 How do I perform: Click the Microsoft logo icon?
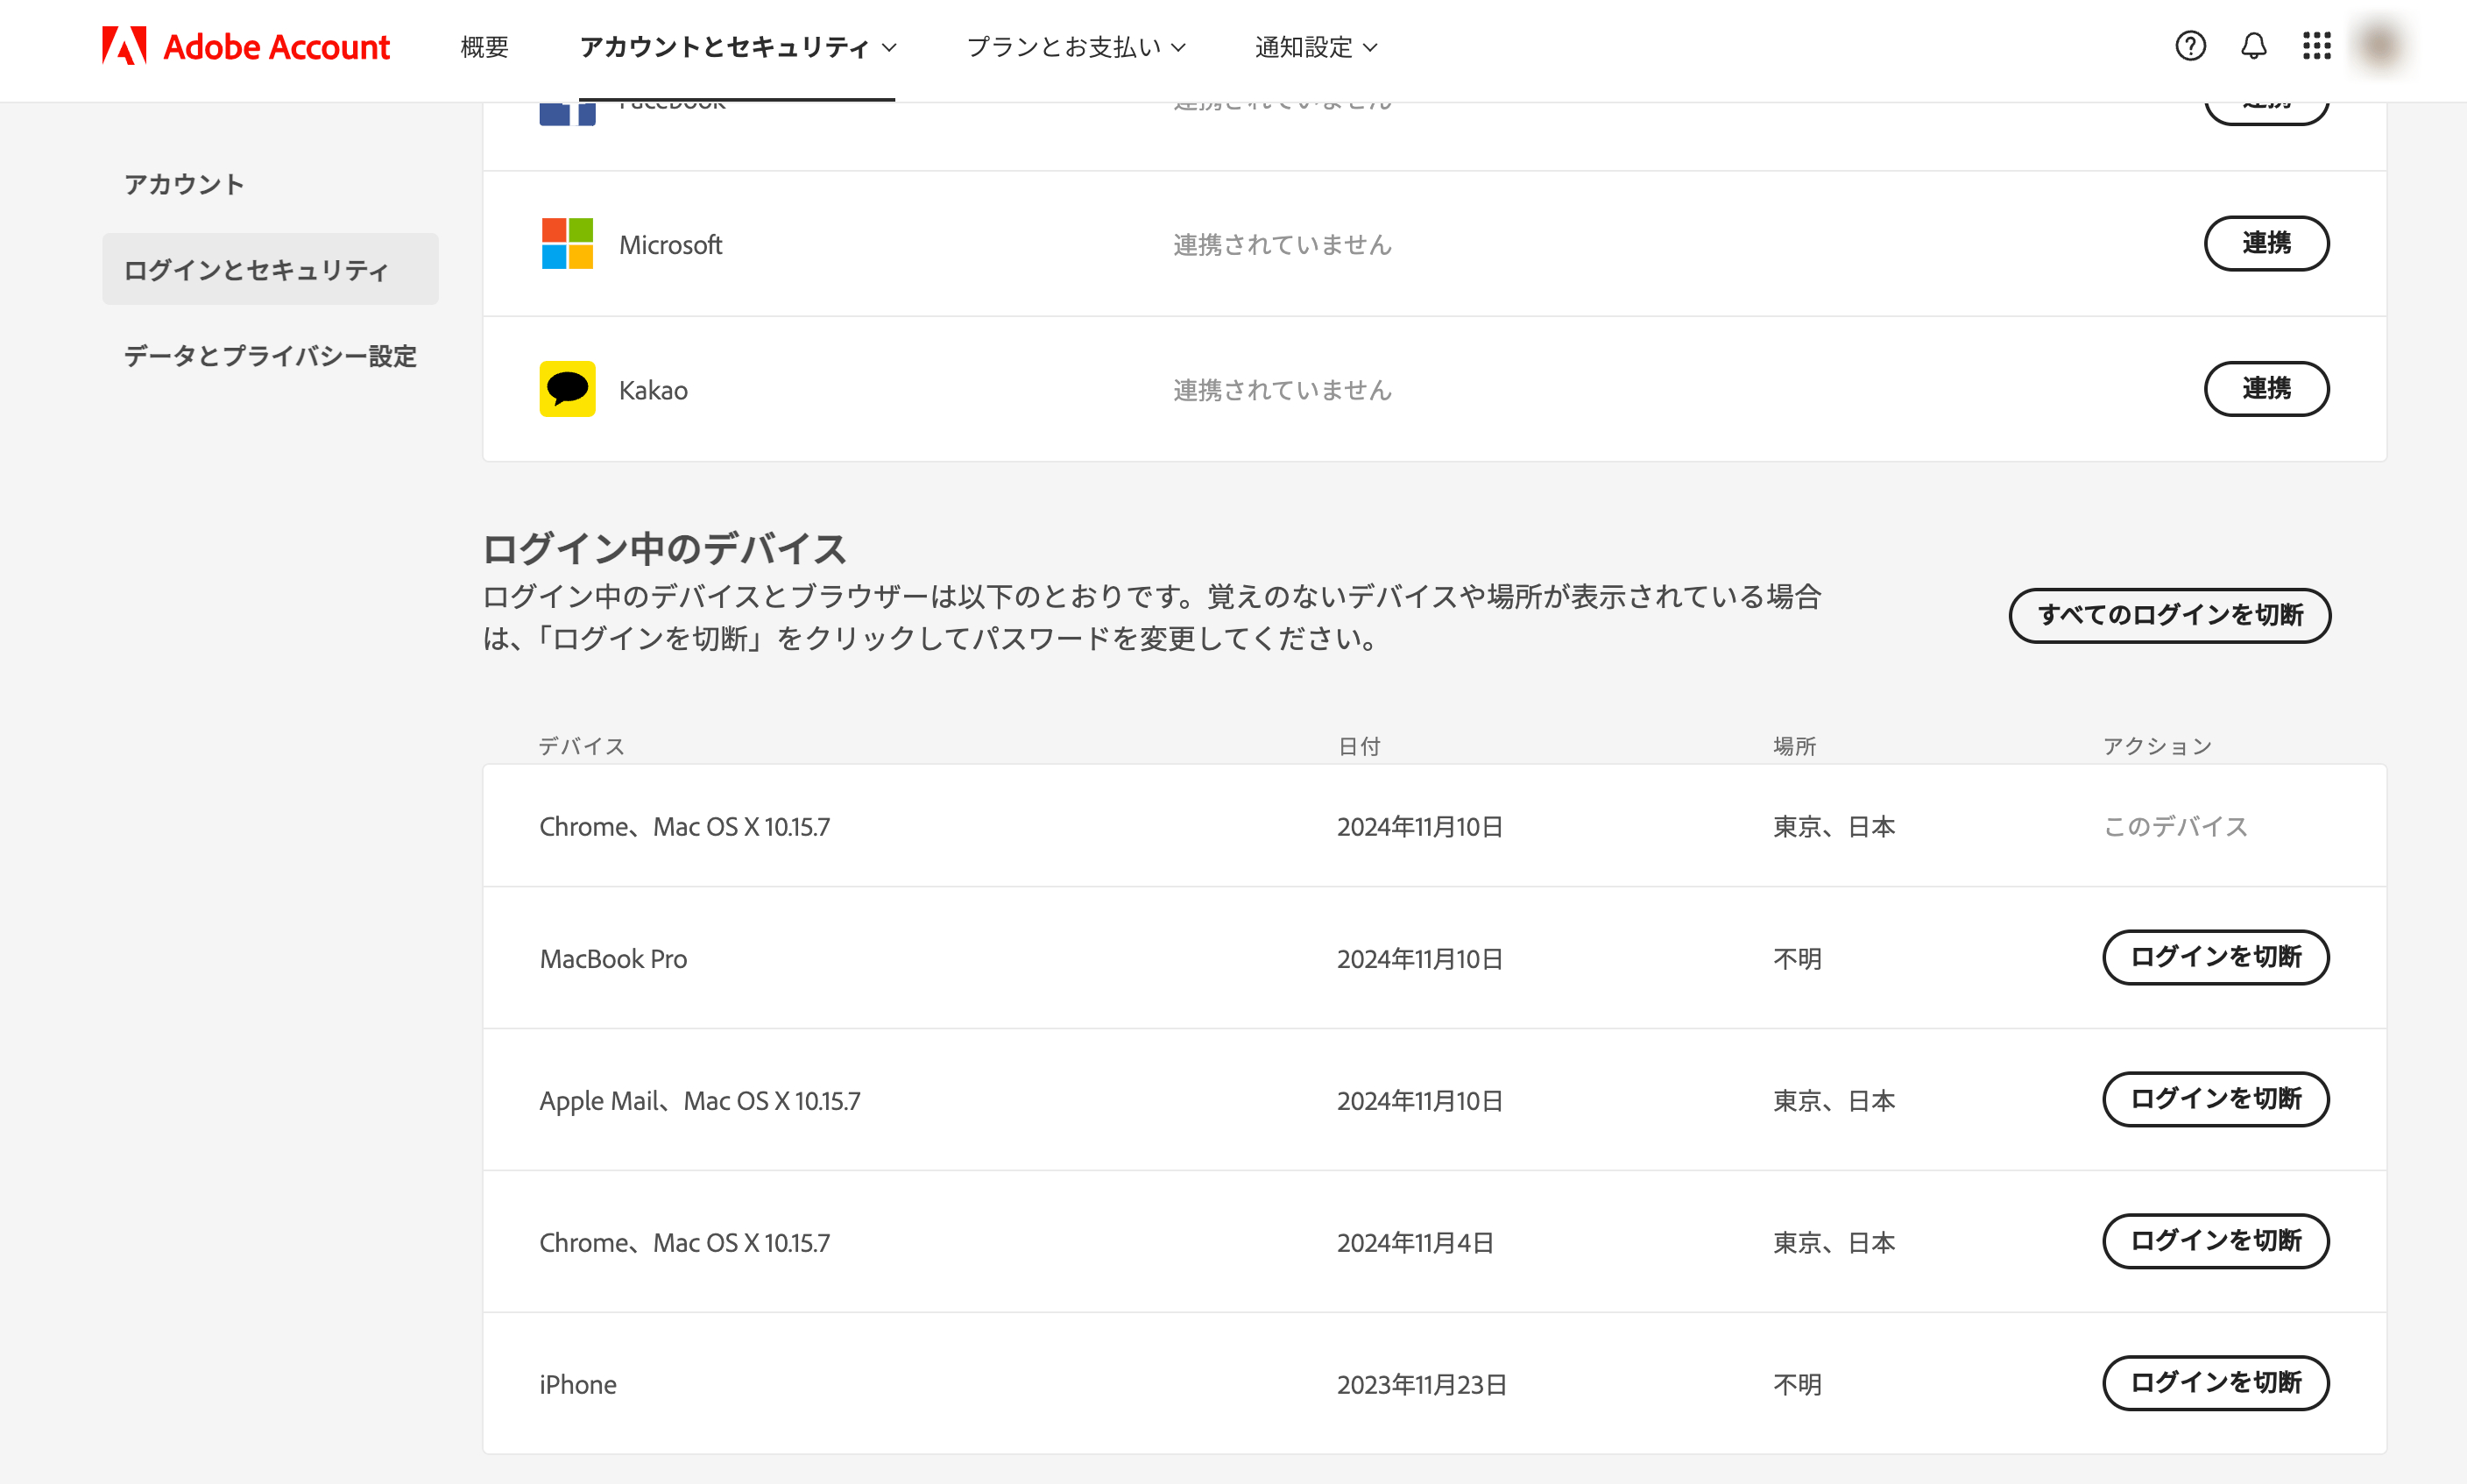567,244
